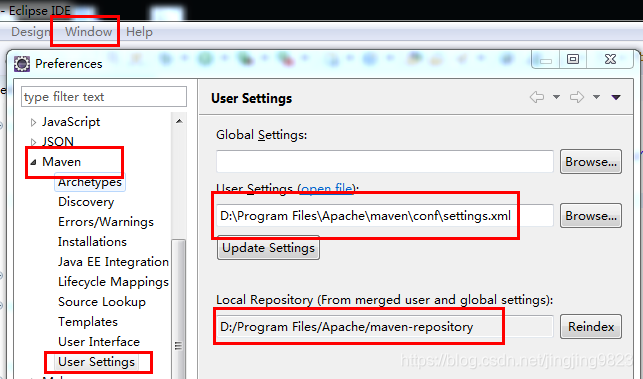Select the JavaScript preference category

(x=71, y=122)
